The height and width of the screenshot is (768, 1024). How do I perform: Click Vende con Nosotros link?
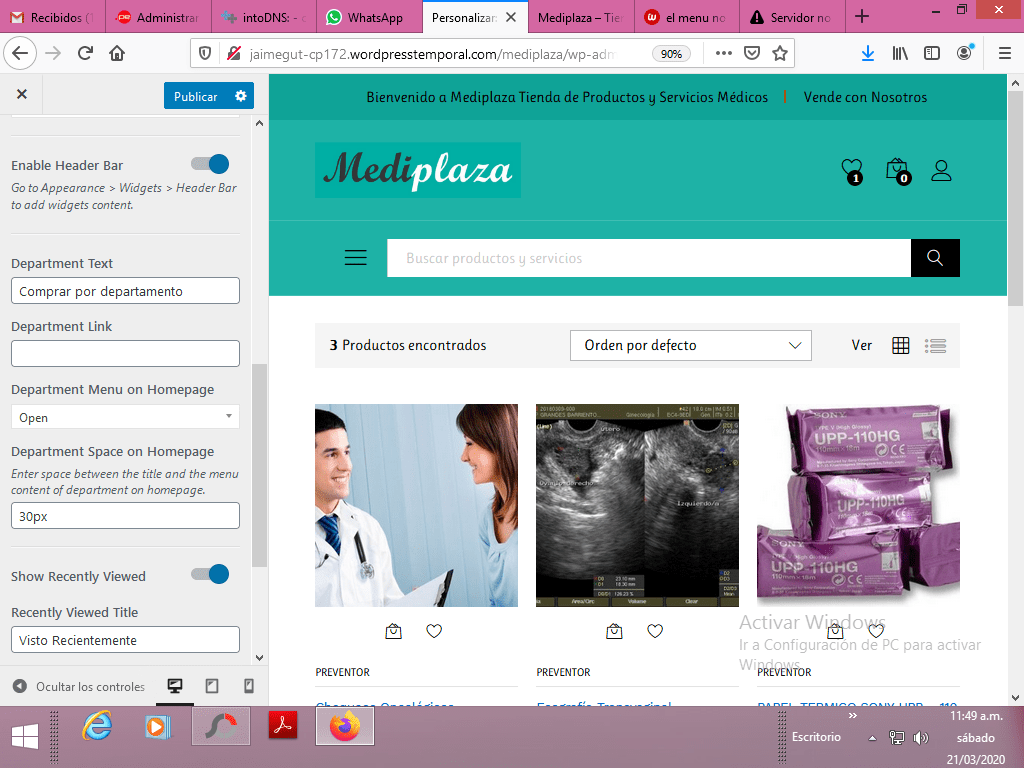(865, 97)
